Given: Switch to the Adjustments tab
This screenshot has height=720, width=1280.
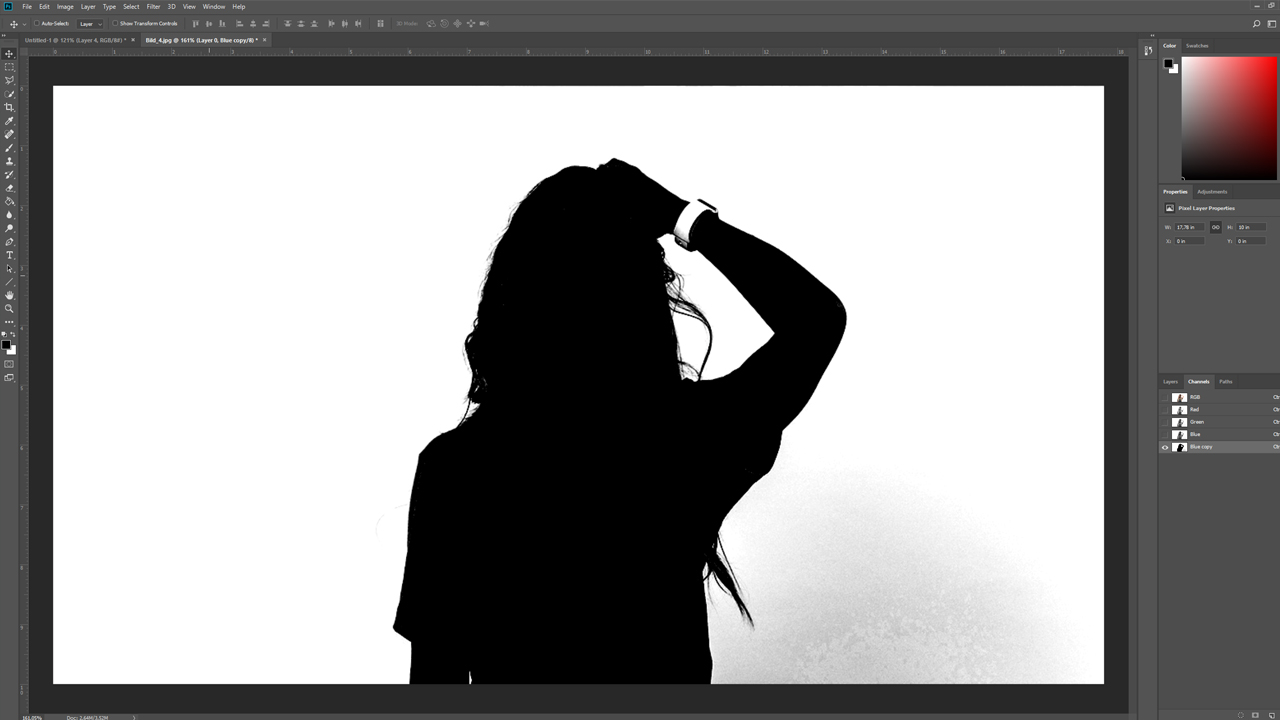Looking at the screenshot, I should coord(1212,191).
